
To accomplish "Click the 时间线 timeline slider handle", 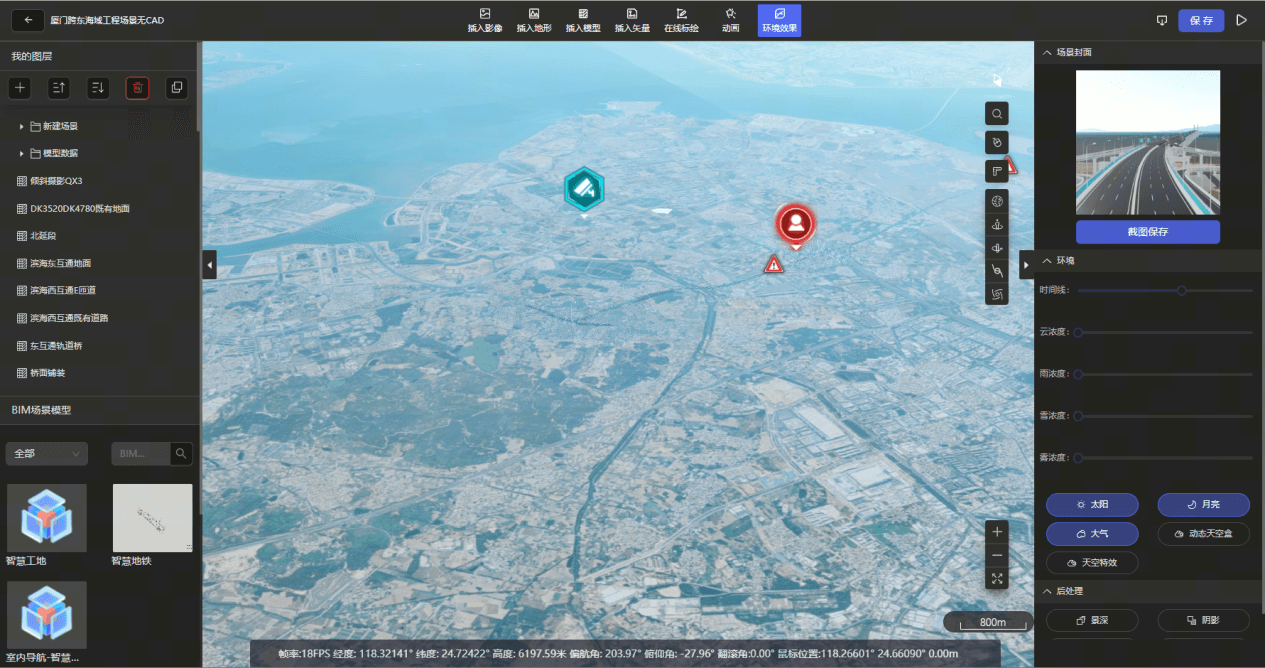I will [x=1181, y=290].
